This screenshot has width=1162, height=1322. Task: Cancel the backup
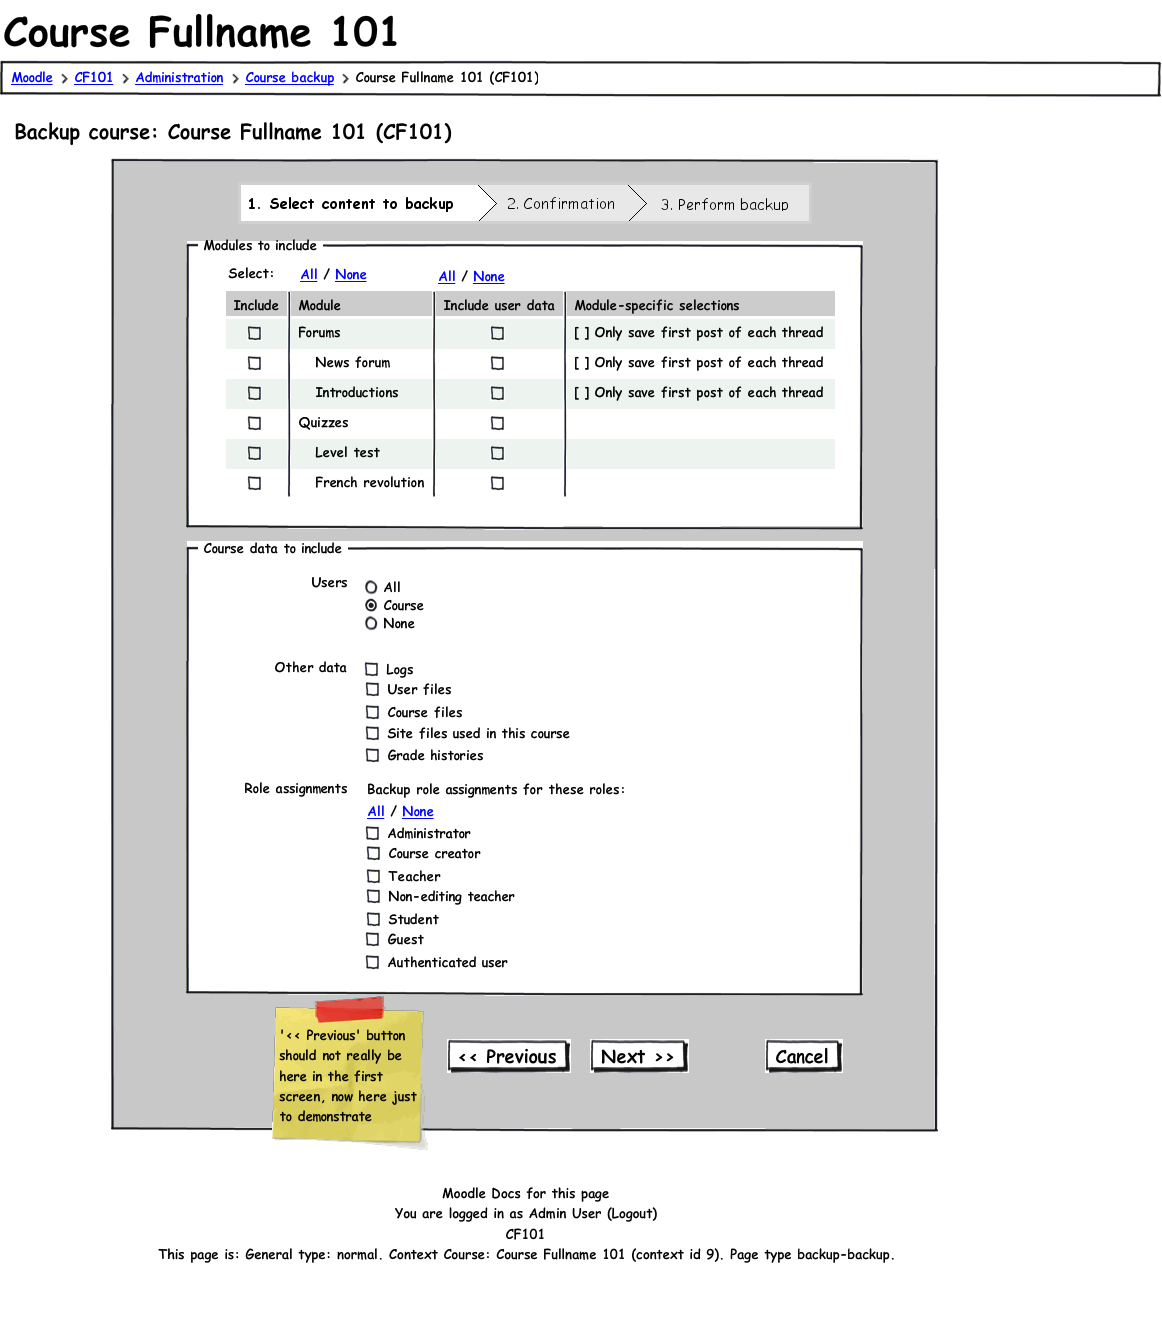804,1056
